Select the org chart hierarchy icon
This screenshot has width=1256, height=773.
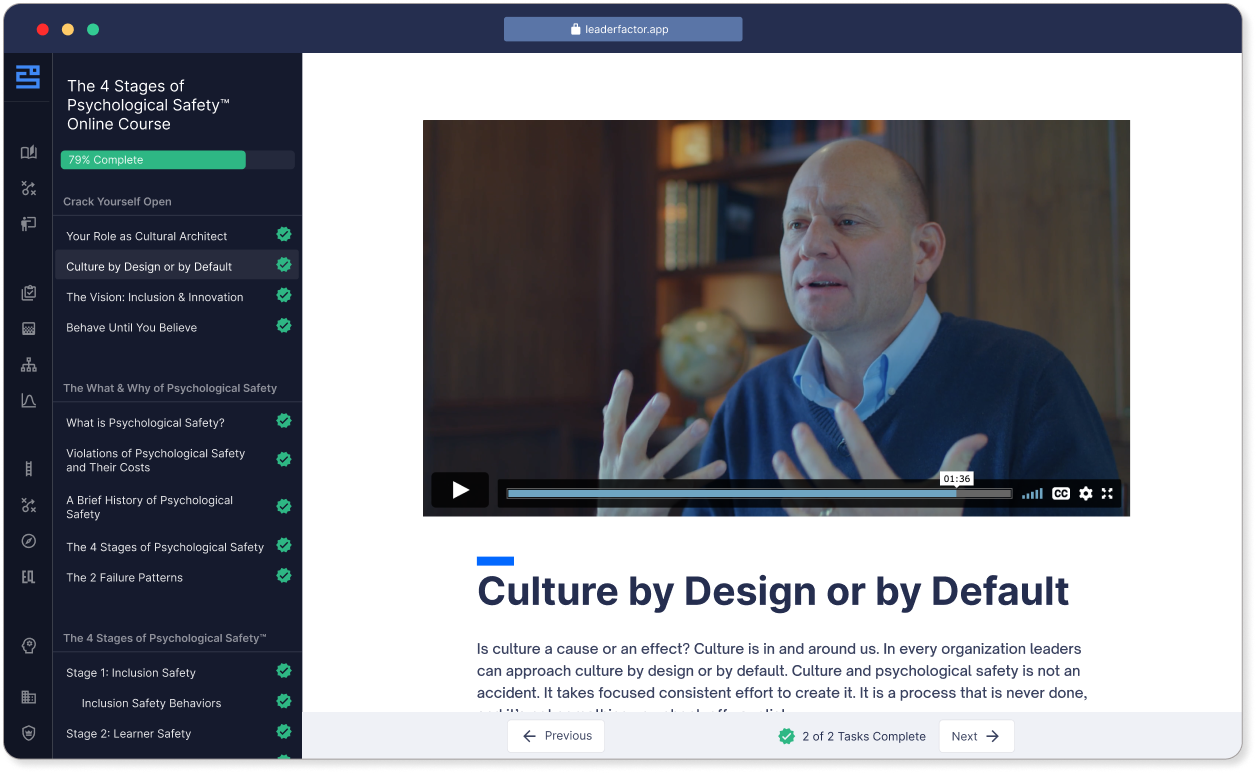coord(29,365)
